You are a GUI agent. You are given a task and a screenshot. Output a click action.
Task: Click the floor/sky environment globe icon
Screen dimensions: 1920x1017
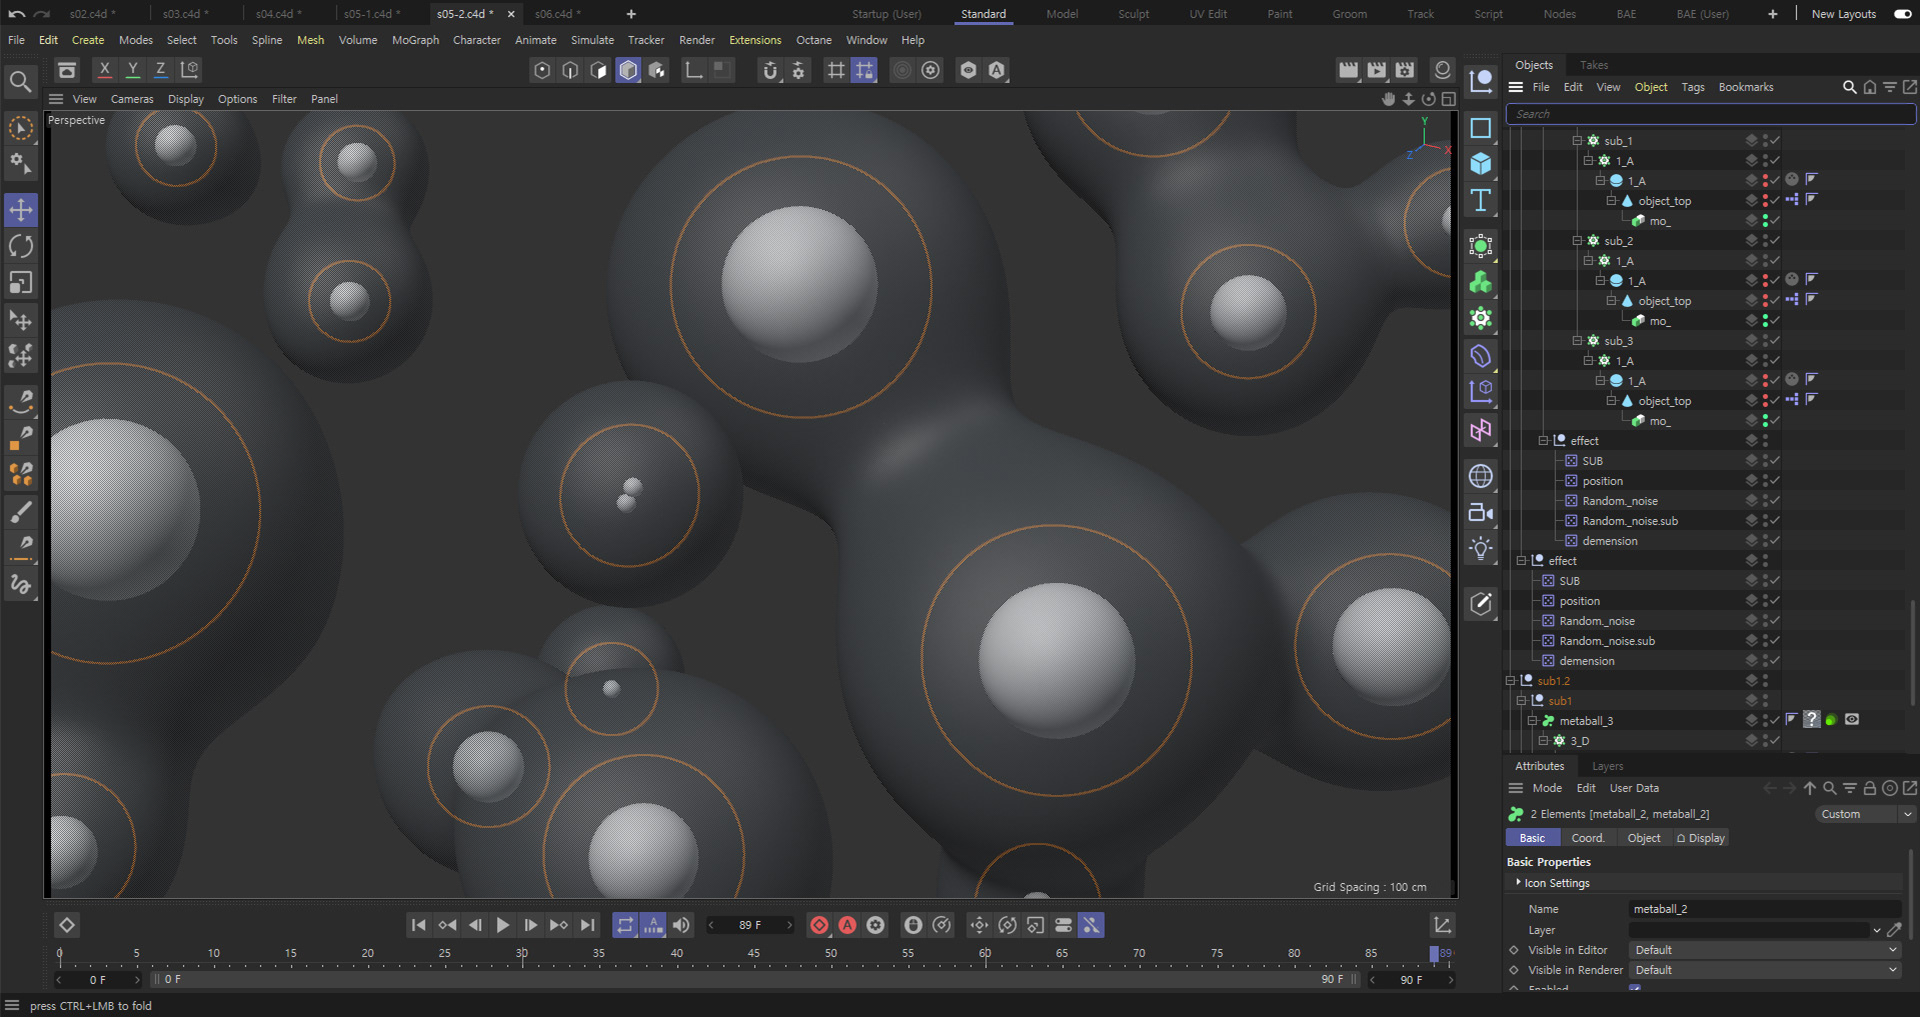[1481, 476]
